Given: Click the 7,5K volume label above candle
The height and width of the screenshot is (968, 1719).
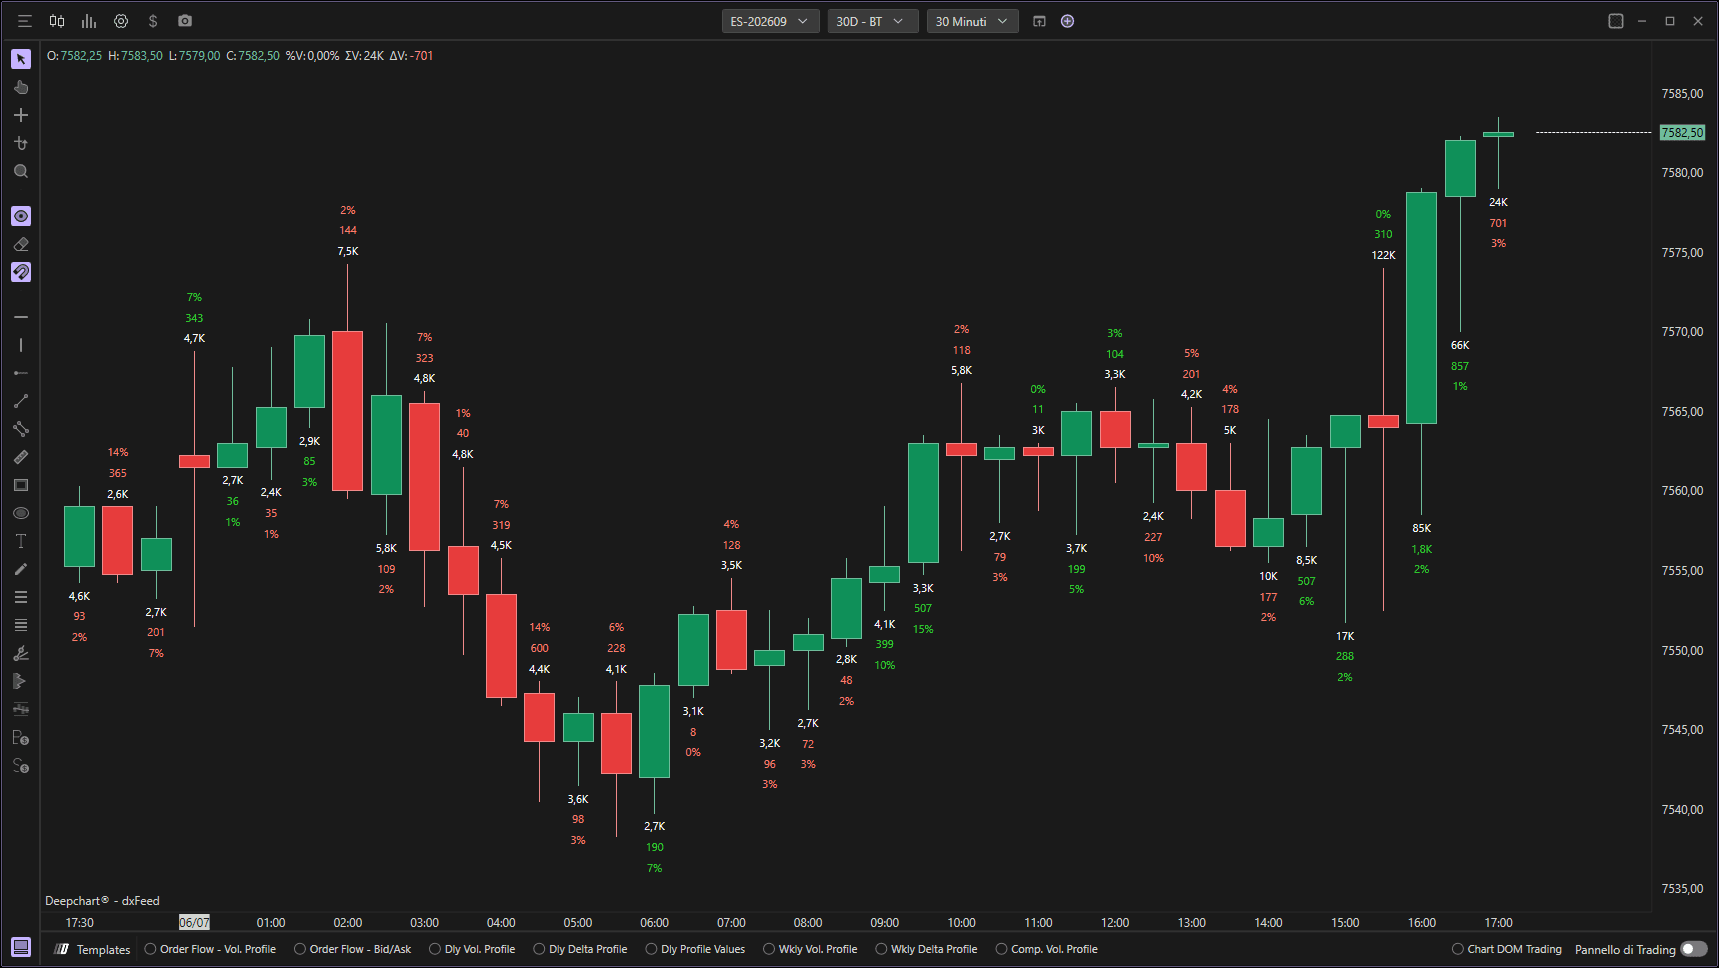Looking at the screenshot, I should [347, 251].
